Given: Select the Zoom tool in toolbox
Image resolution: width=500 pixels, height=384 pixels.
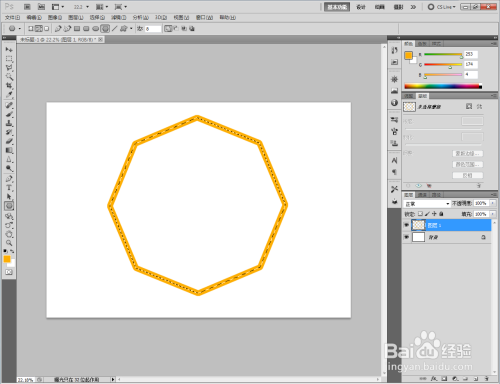Looking at the screenshot, I should pos(9,243).
